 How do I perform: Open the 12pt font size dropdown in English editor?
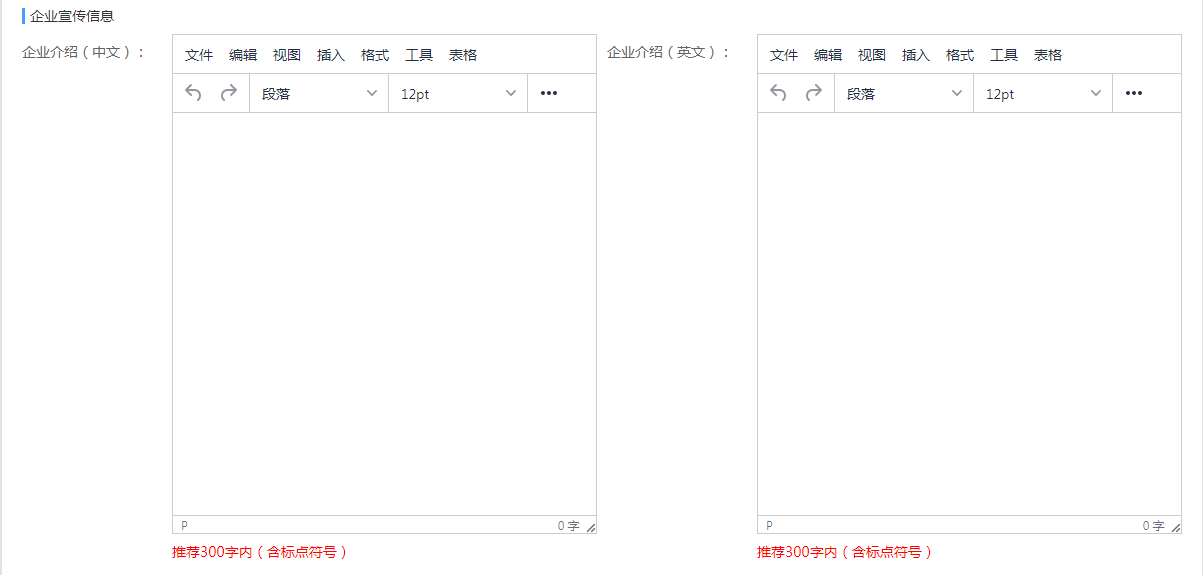[1043, 93]
